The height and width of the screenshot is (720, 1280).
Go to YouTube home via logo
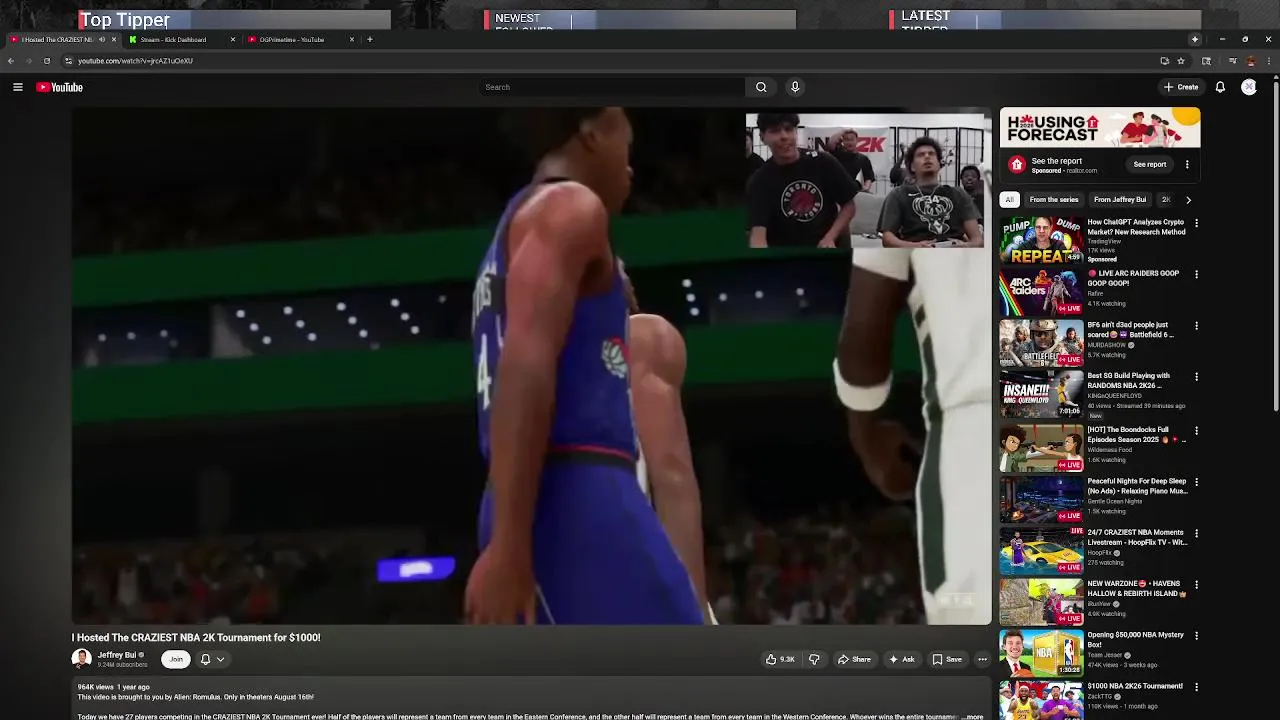pyautogui.click(x=60, y=87)
